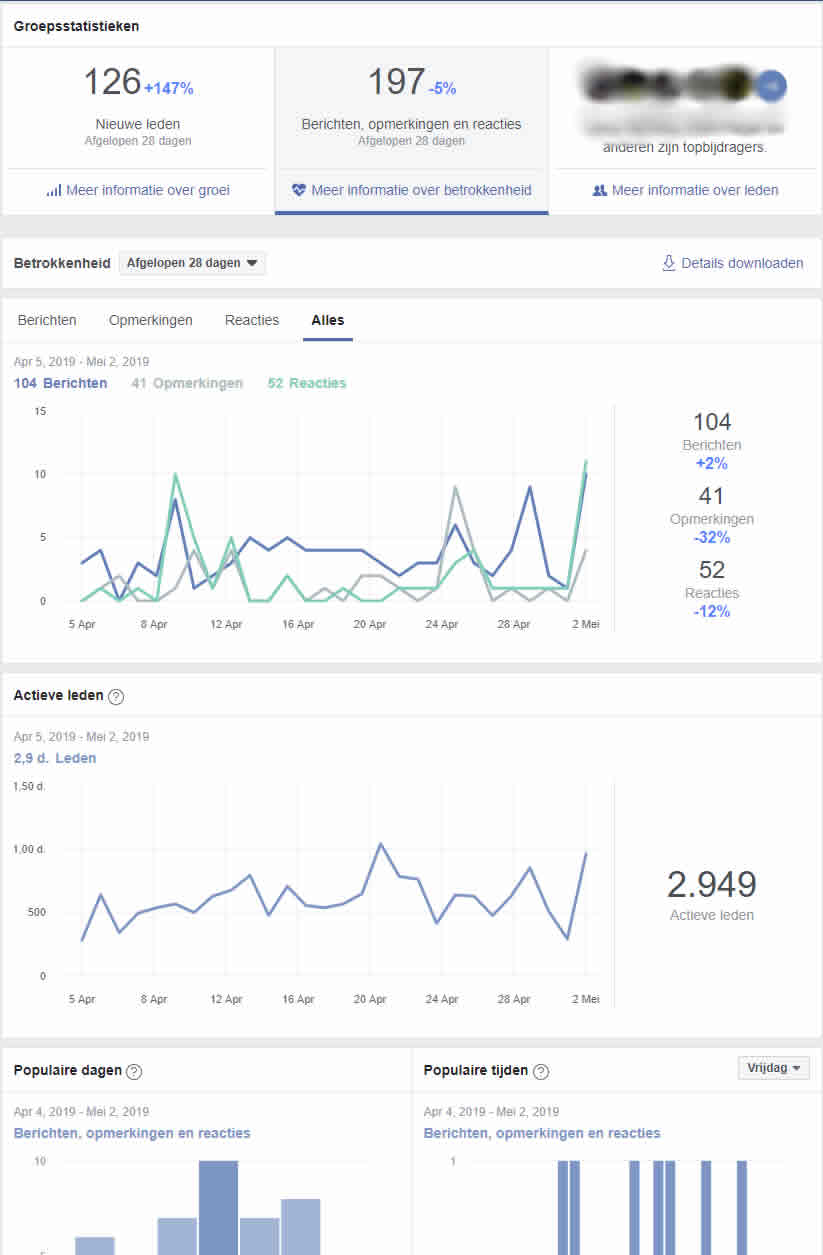Click the tallest bar in Populaire dagen chart

point(218,1207)
